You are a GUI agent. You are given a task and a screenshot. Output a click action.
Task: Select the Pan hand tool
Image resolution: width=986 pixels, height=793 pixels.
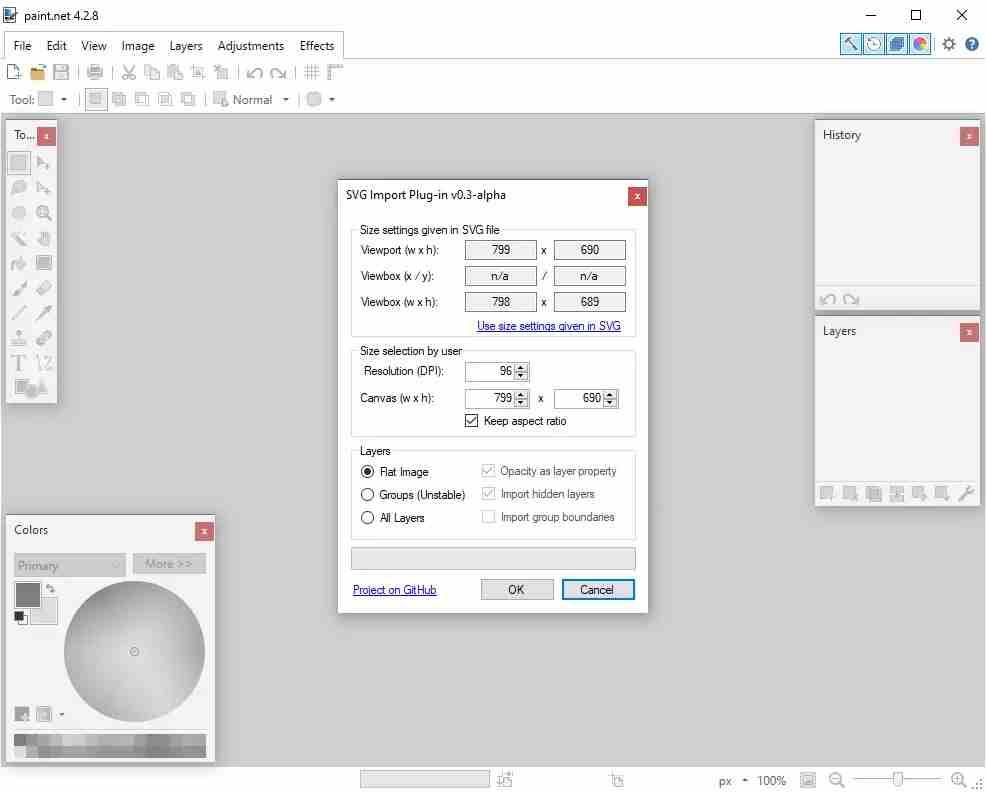click(43, 238)
